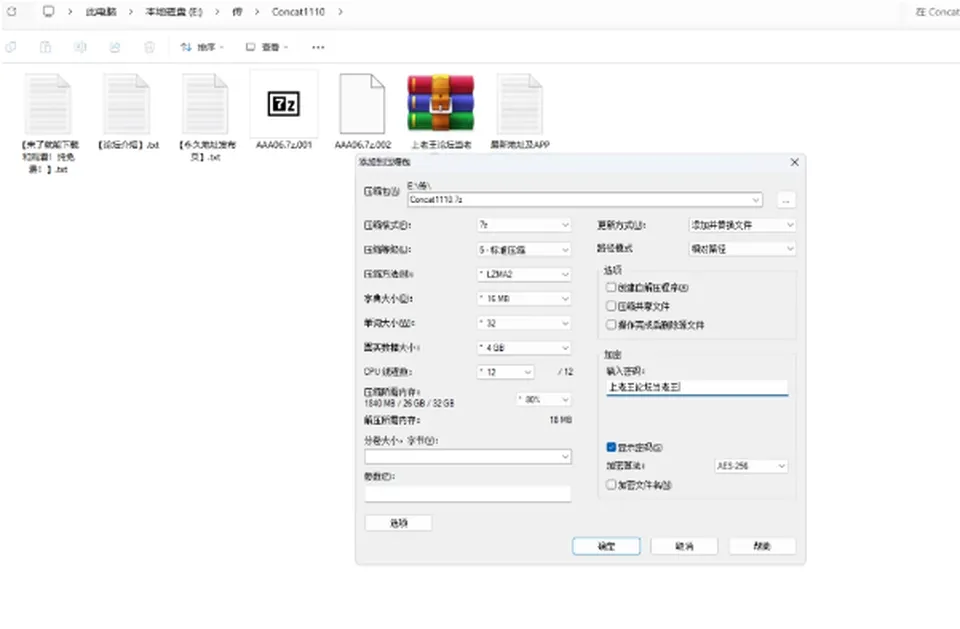Click the Help button in the archive dialog
The height and width of the screenshot is (629, 960).
pyautogui.click(x=762, y=546)
